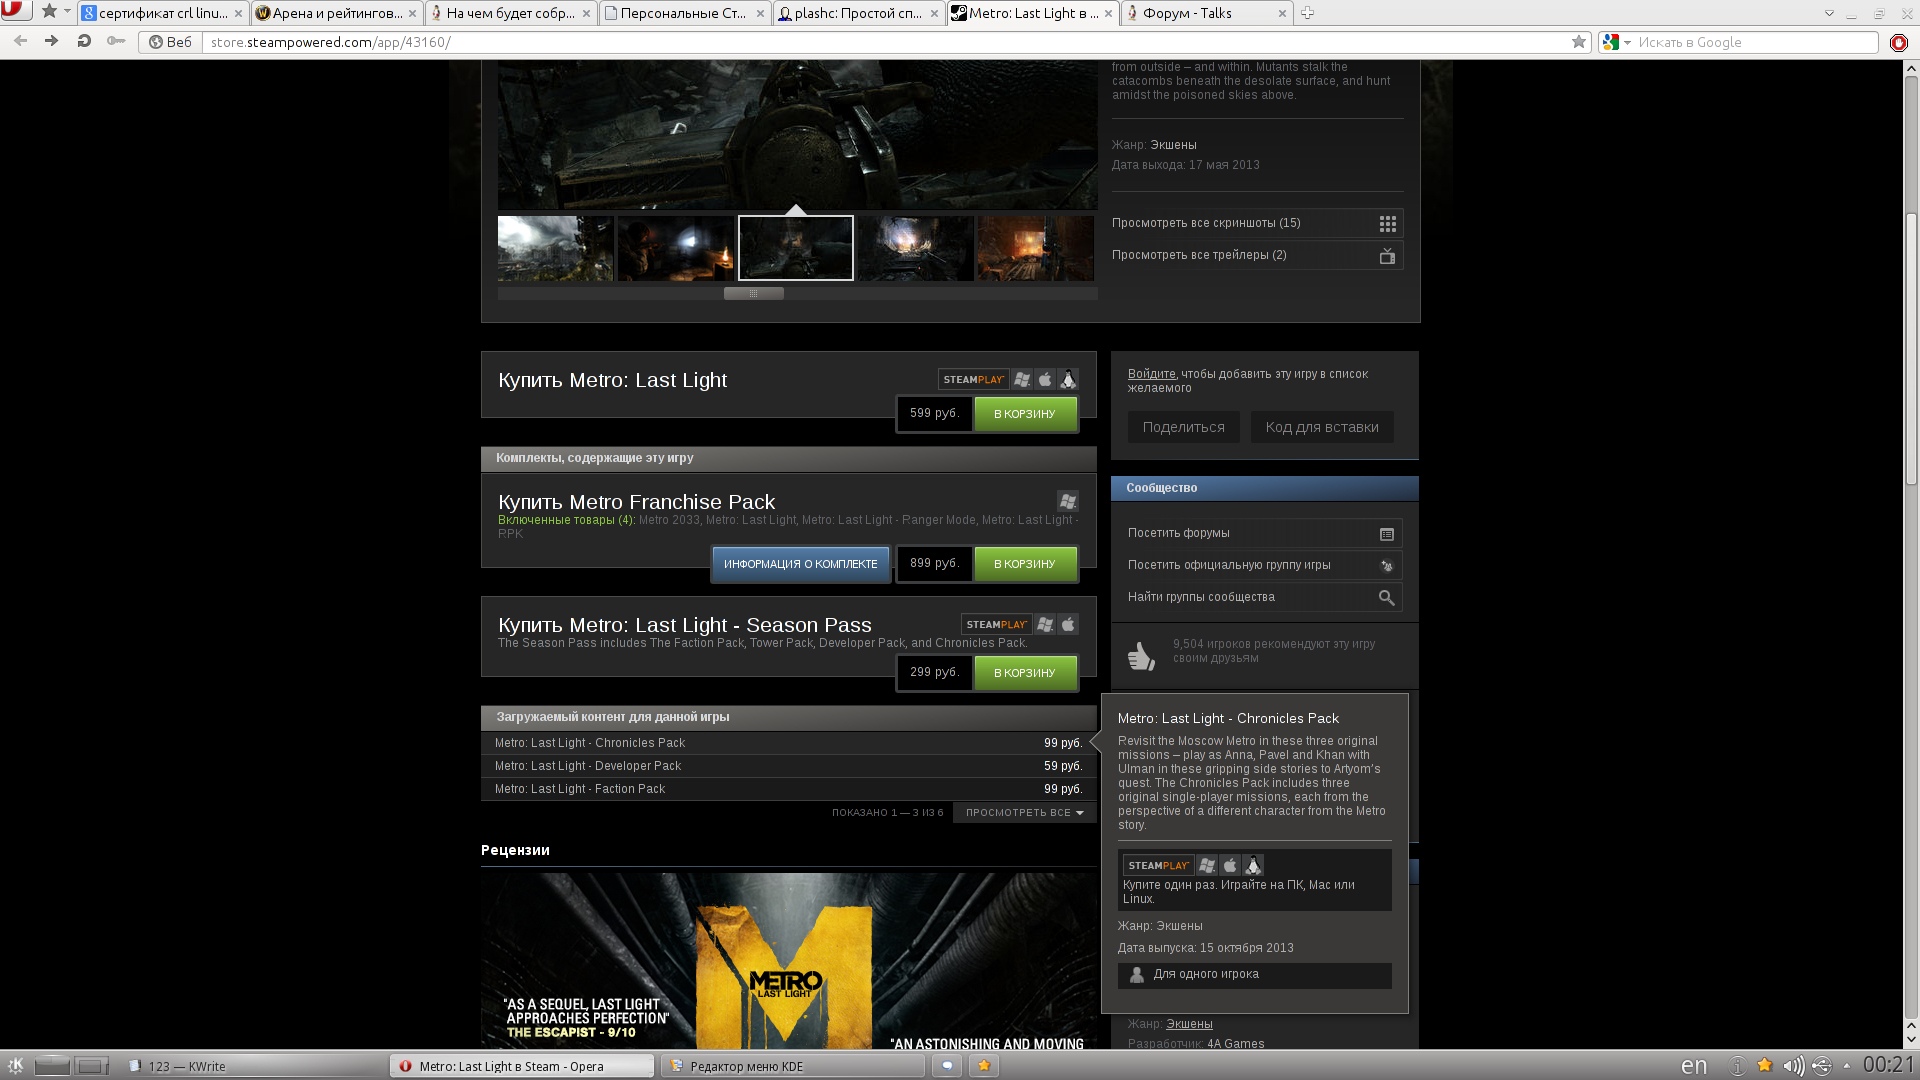This screenshot has height=1080, width=1920.
Task: Open the Google search engine dropdown
Action: pyautogui.click(x=1616, y=42)
